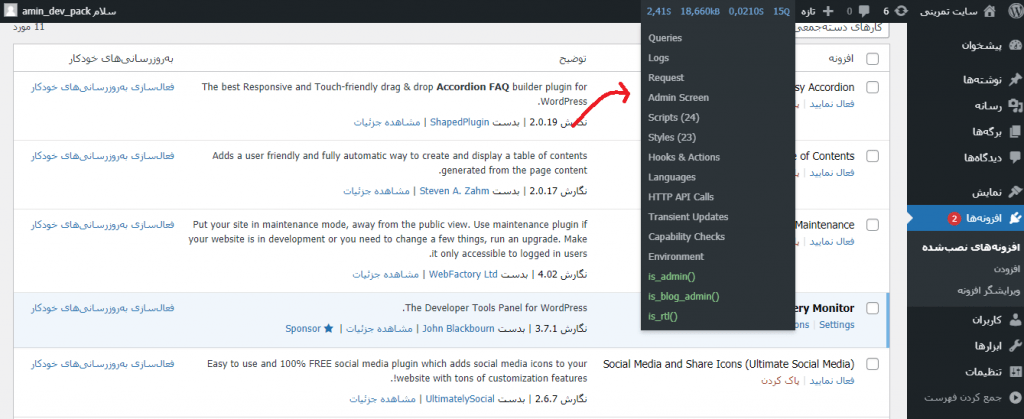1024x419 pixels.
Task: Click the plus icon next to تازه
Action: 828,10
